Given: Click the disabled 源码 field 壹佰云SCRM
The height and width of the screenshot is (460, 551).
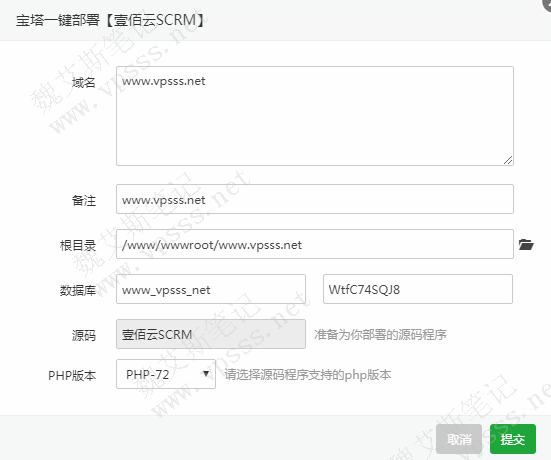Looking at the screenshot, I should (211, 334).
